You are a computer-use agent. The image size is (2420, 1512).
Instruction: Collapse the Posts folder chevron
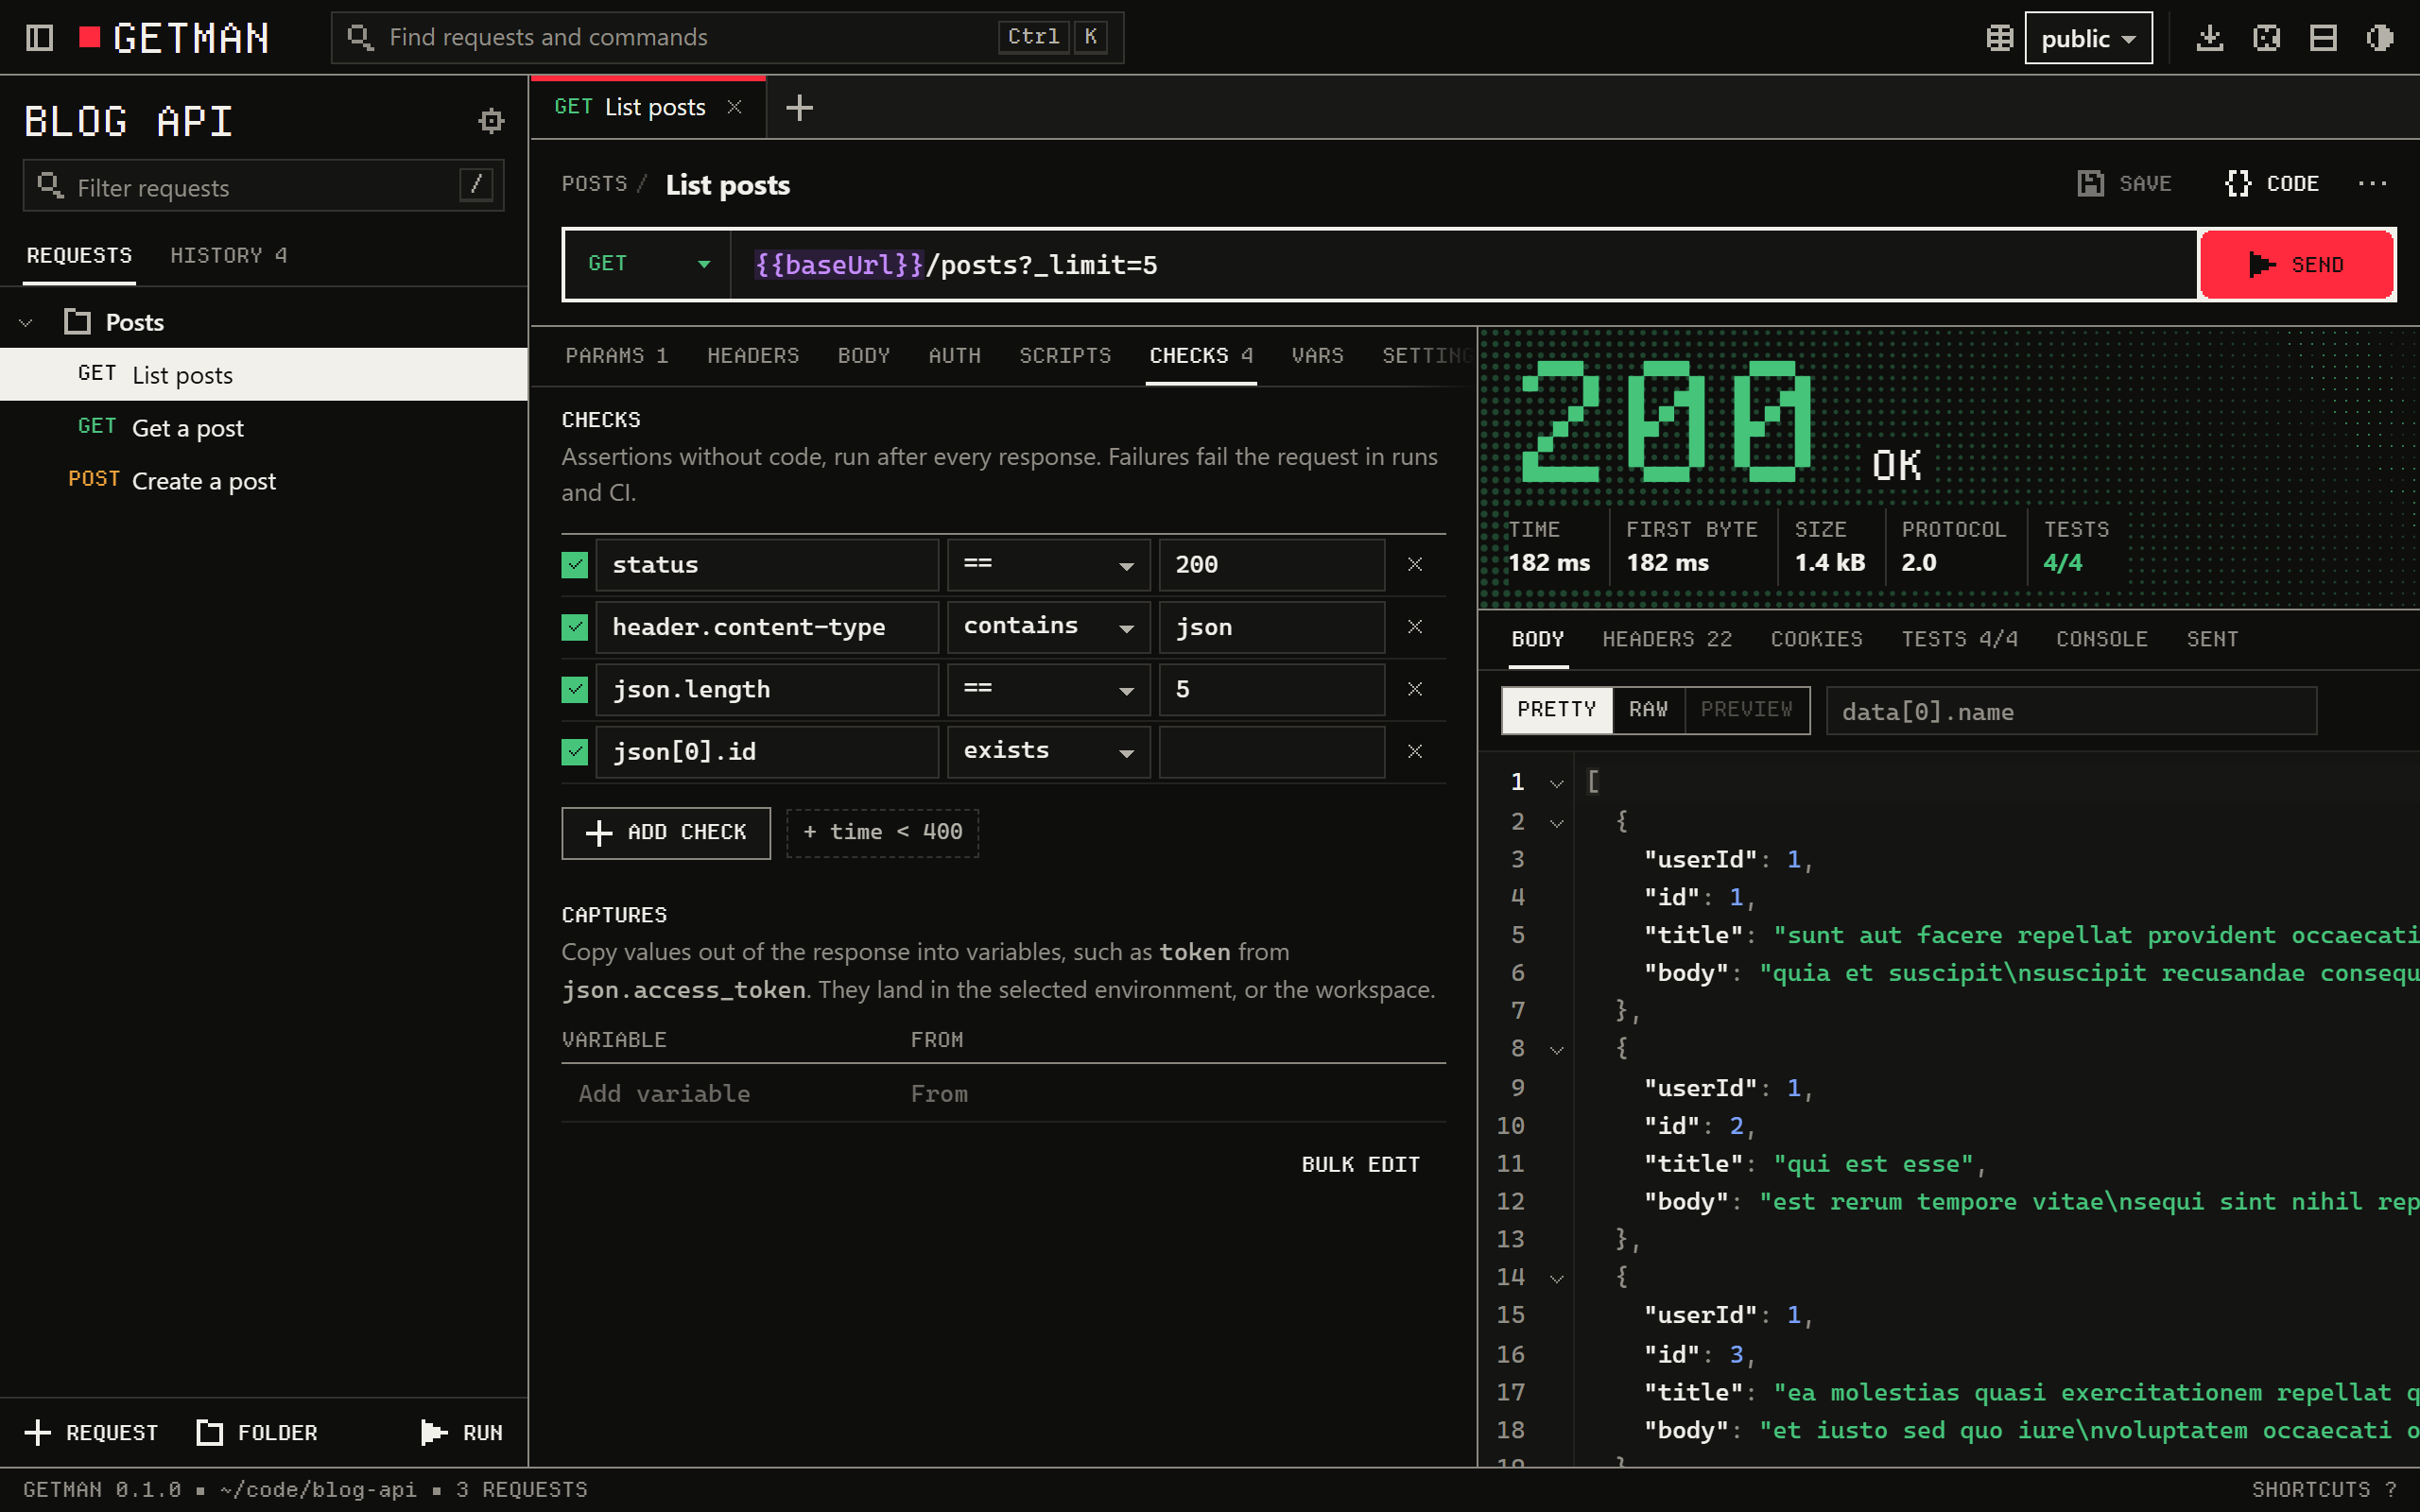coord(26,322)
